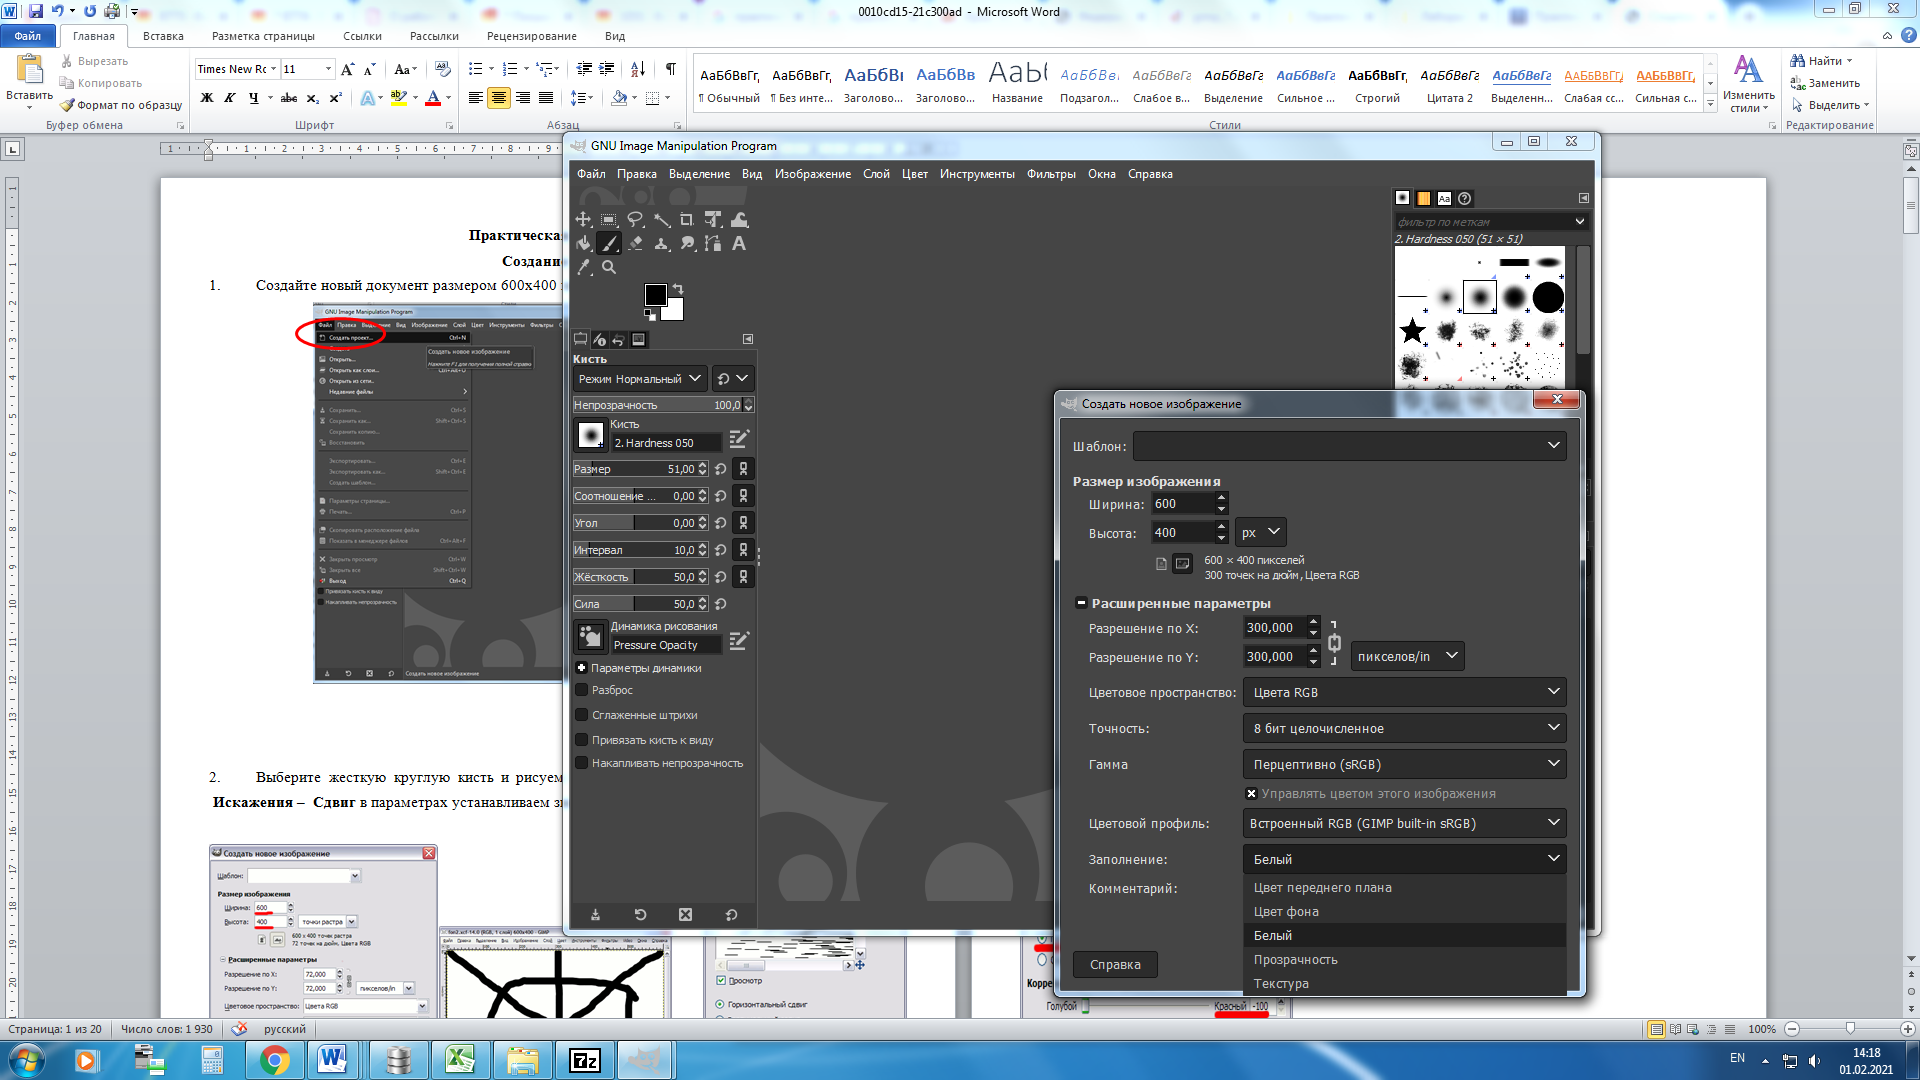Viewport: 1920px width, 1080px height.
Task: Toggle bold formatting in Word ribbon
Action: pos(207,98)
